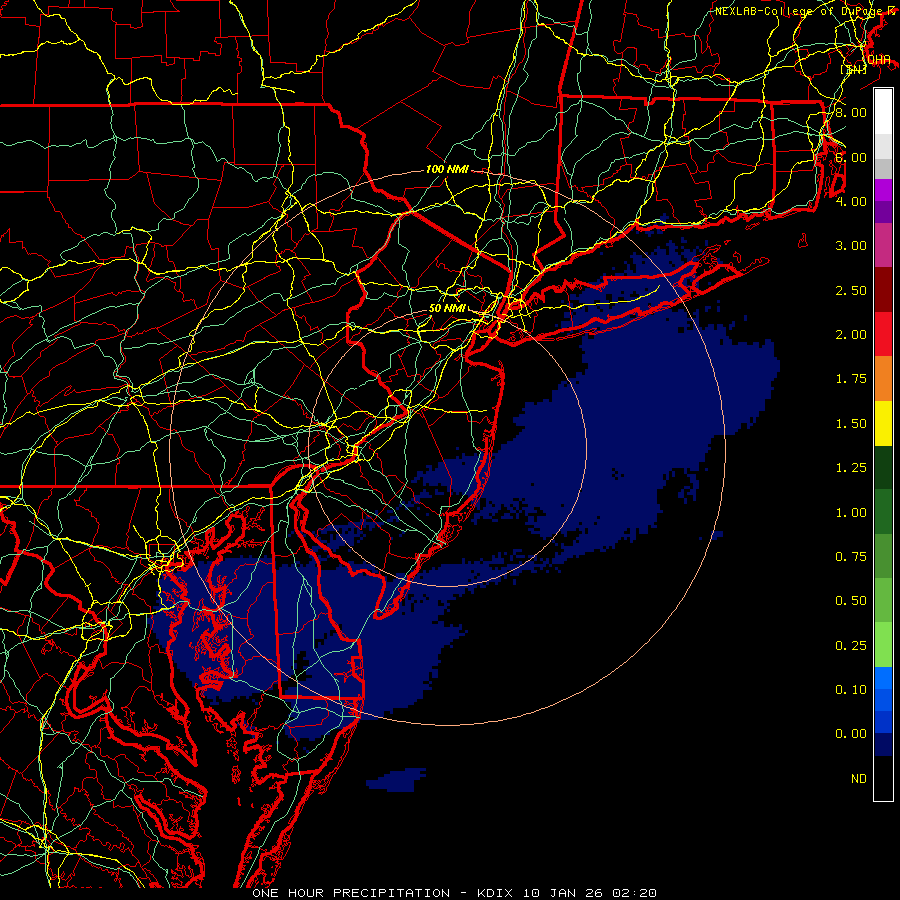The image size is (900, 900).
Task: Click the 3.00 legend value
Action: [851, 246]
